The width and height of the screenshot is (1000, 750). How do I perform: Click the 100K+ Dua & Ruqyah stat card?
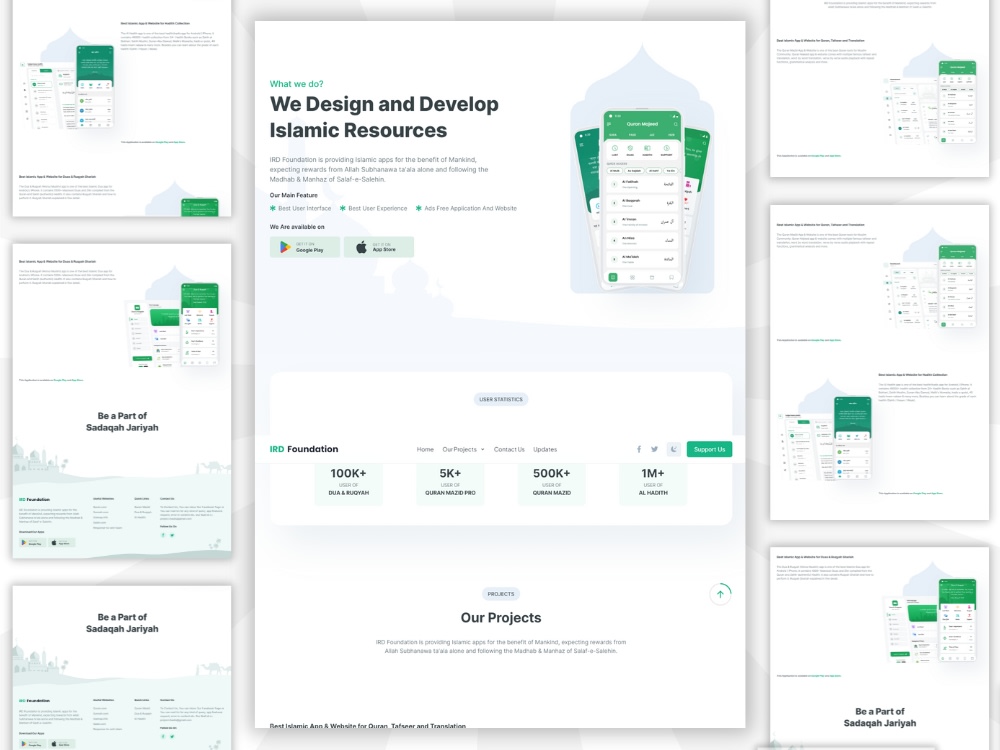tap(348, 483)
